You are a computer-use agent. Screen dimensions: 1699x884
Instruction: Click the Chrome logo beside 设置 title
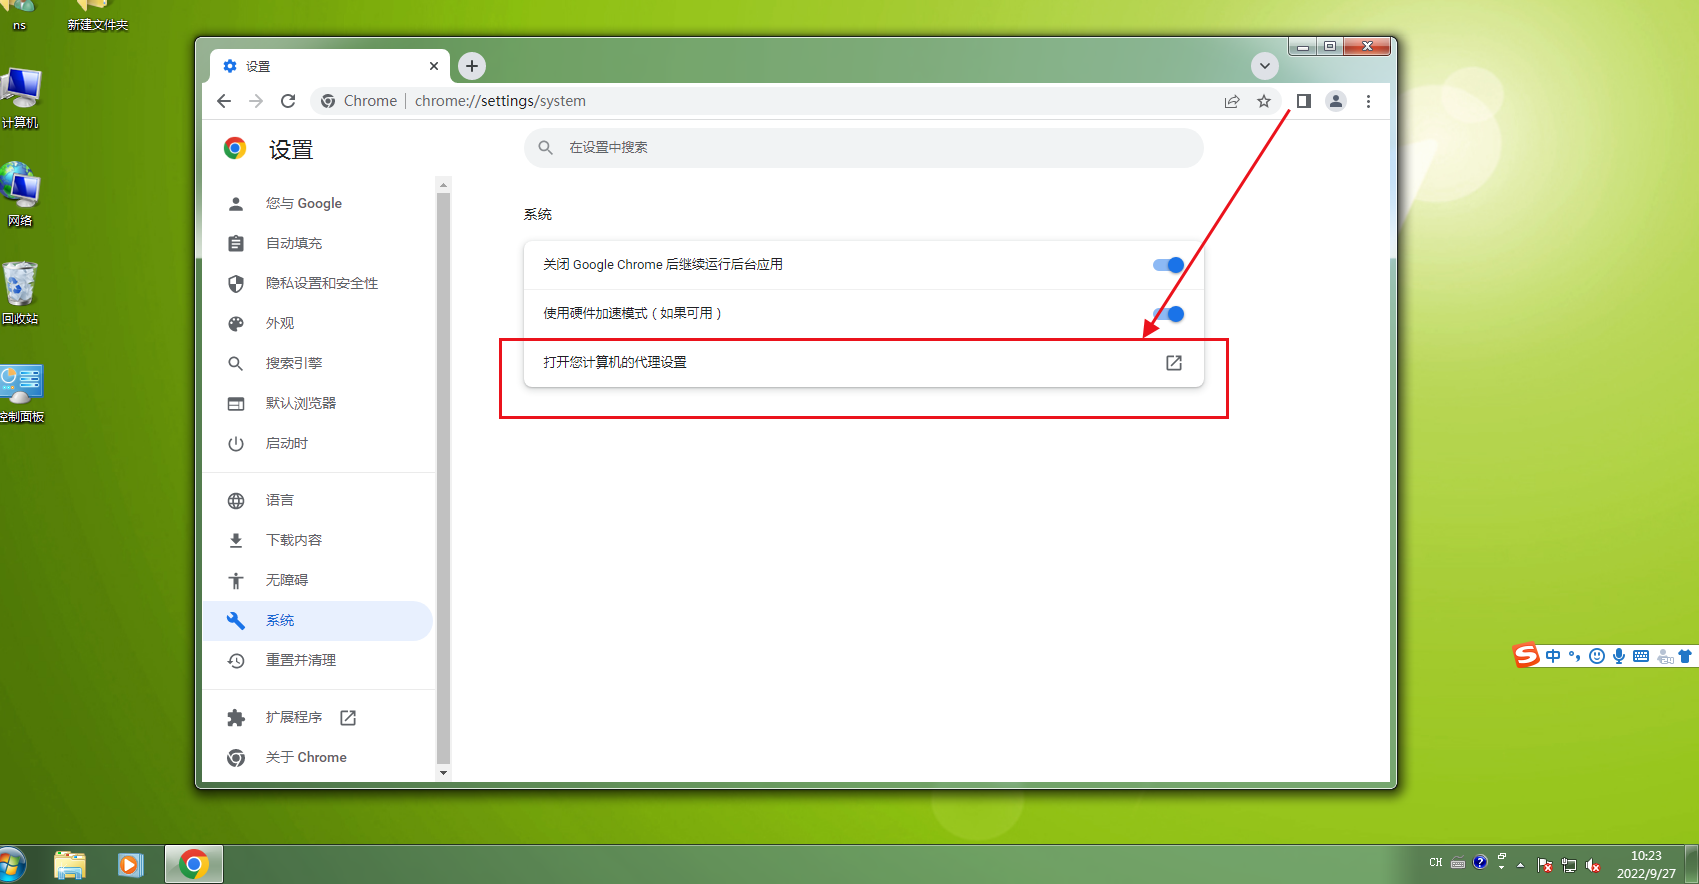235,148
